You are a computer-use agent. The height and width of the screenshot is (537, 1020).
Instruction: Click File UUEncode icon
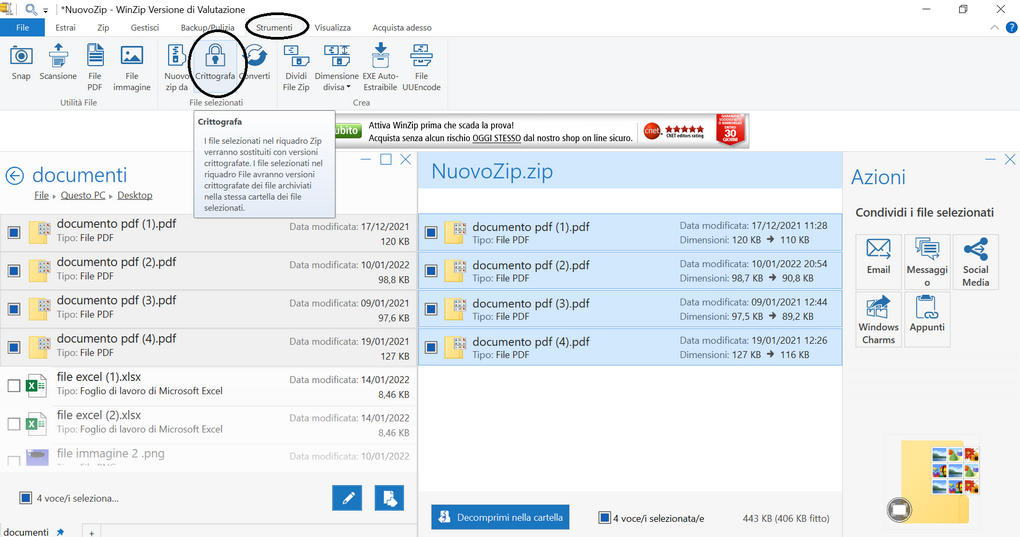coord(421,67)
